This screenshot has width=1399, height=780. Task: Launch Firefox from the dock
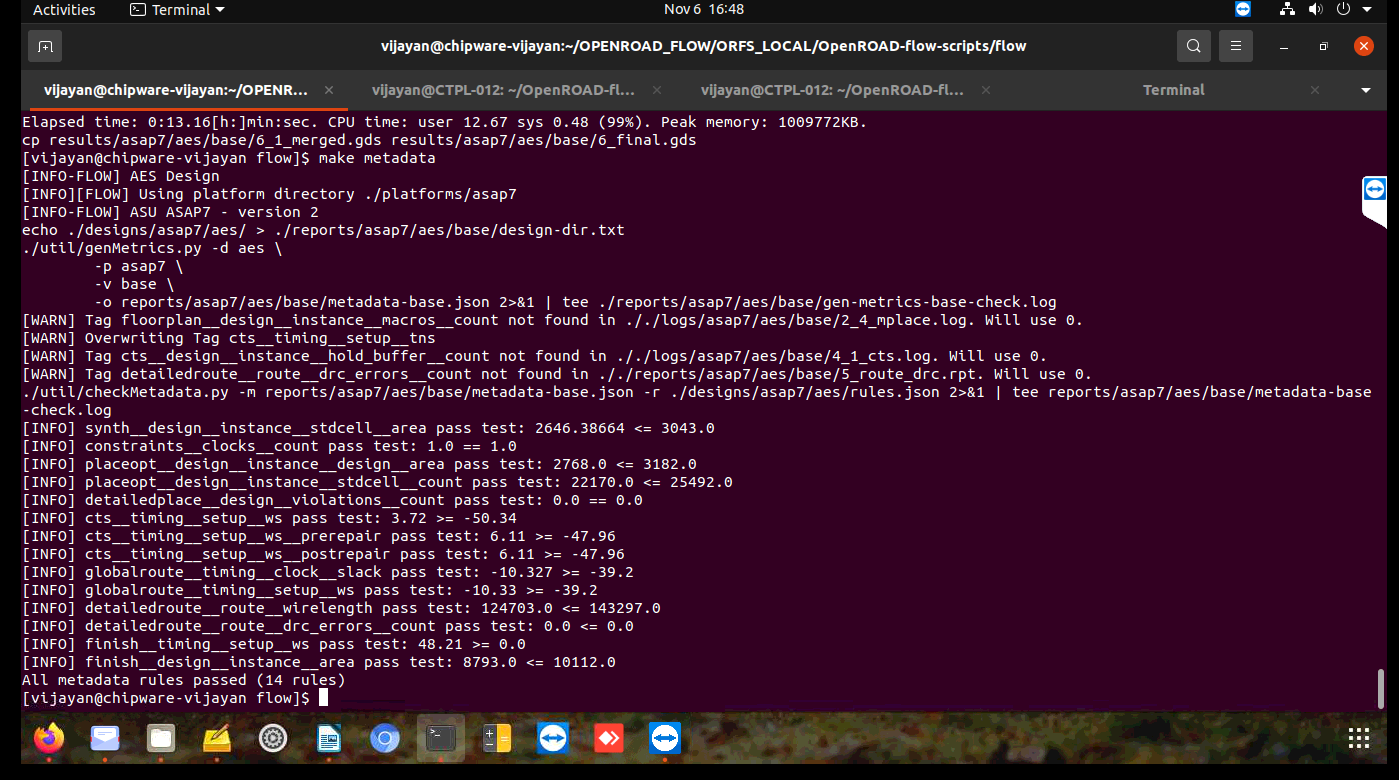pyautogui.click(x=48, y=738)
